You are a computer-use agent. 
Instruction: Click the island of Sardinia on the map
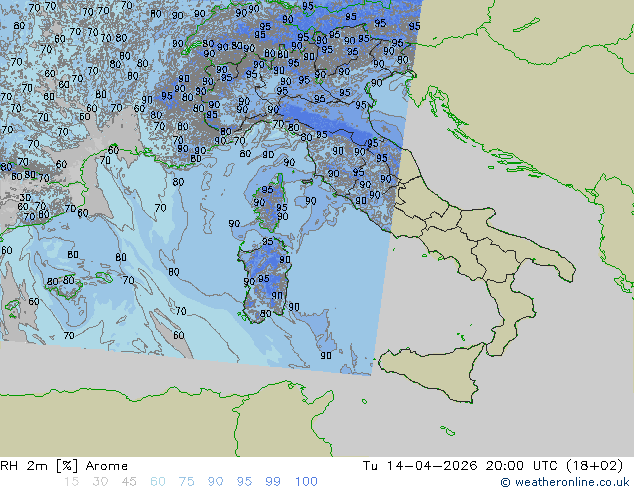pos(265,279)
